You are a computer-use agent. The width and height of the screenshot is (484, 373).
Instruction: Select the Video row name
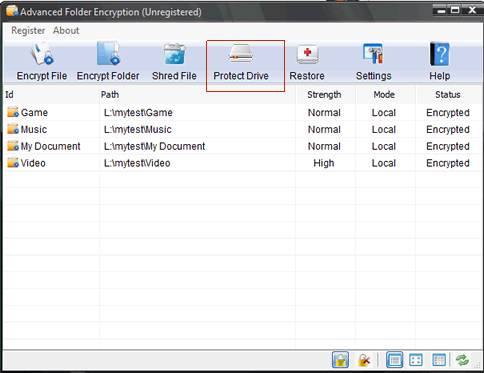(x=33, y=163)
